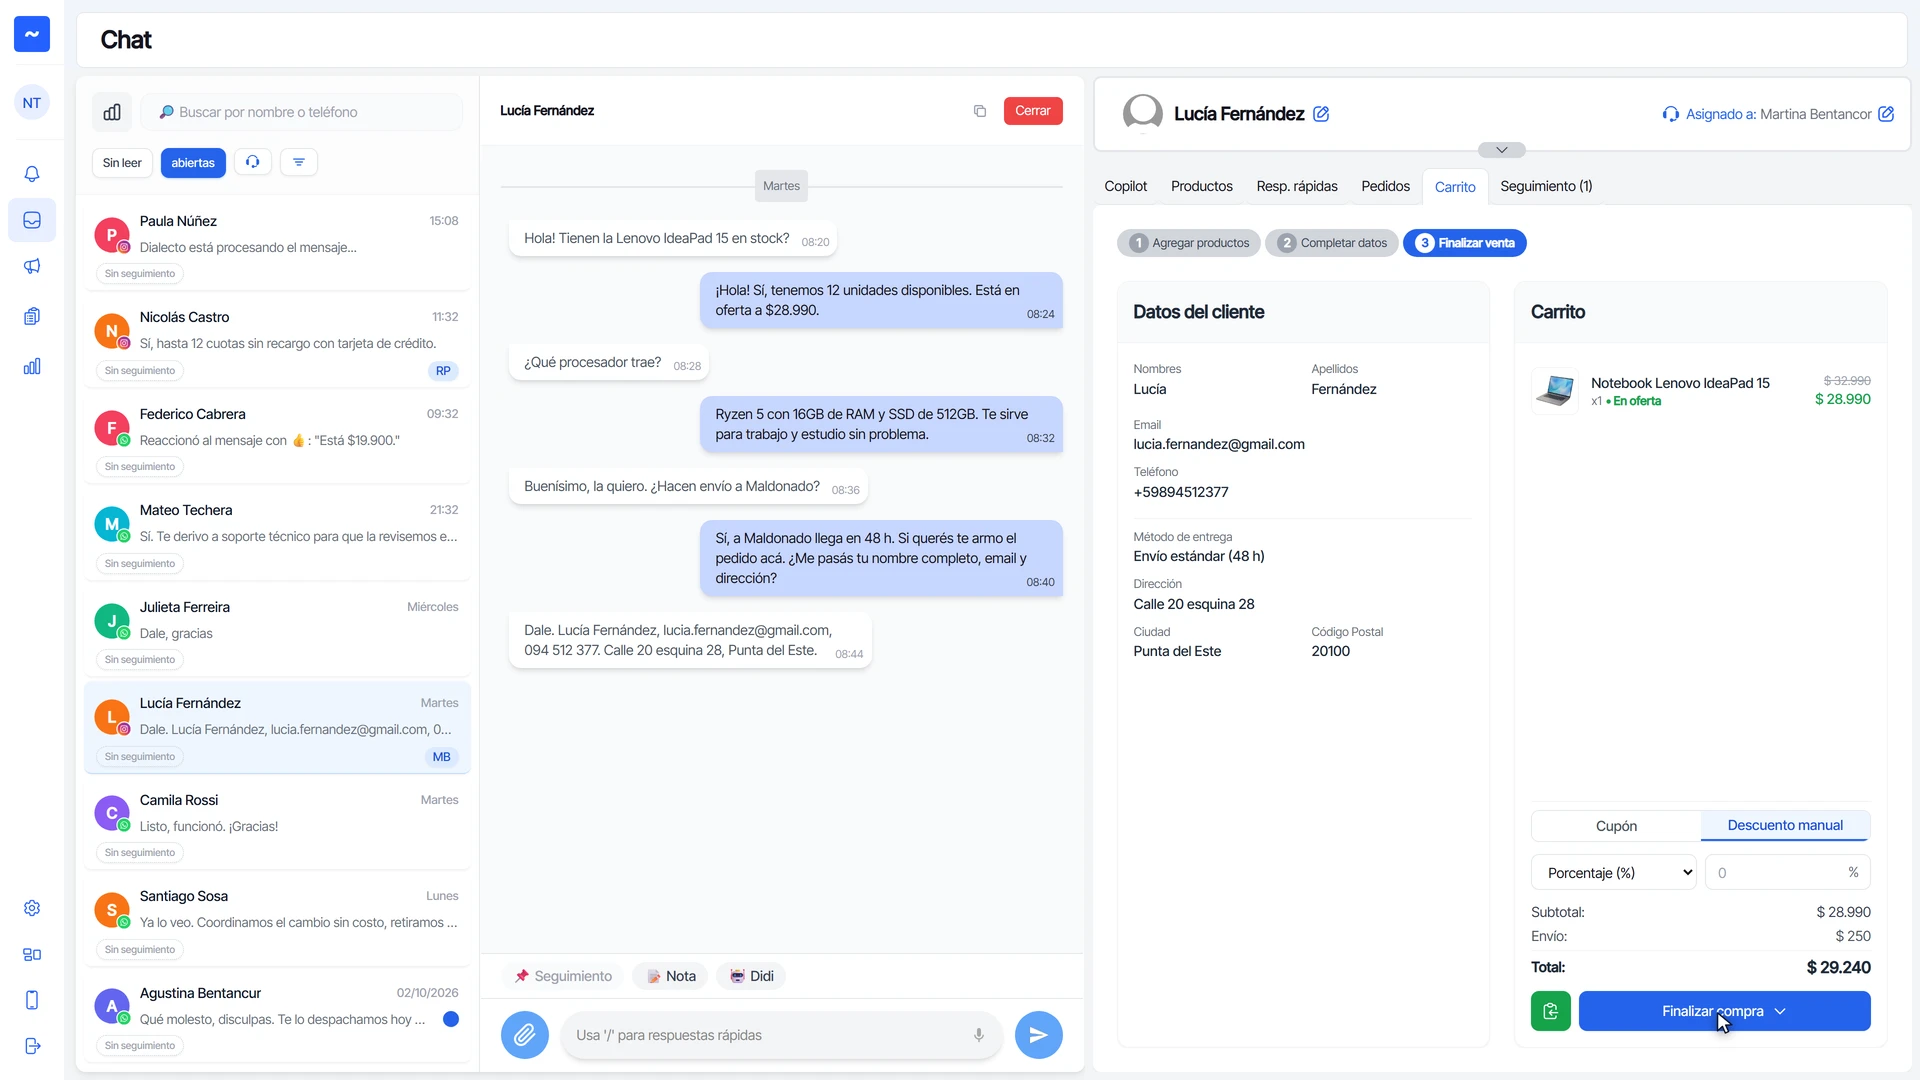This screenshot has height=1080, width=1920.
Task: Open the inbox icon in sidebar
Action: tap(32, 220)
